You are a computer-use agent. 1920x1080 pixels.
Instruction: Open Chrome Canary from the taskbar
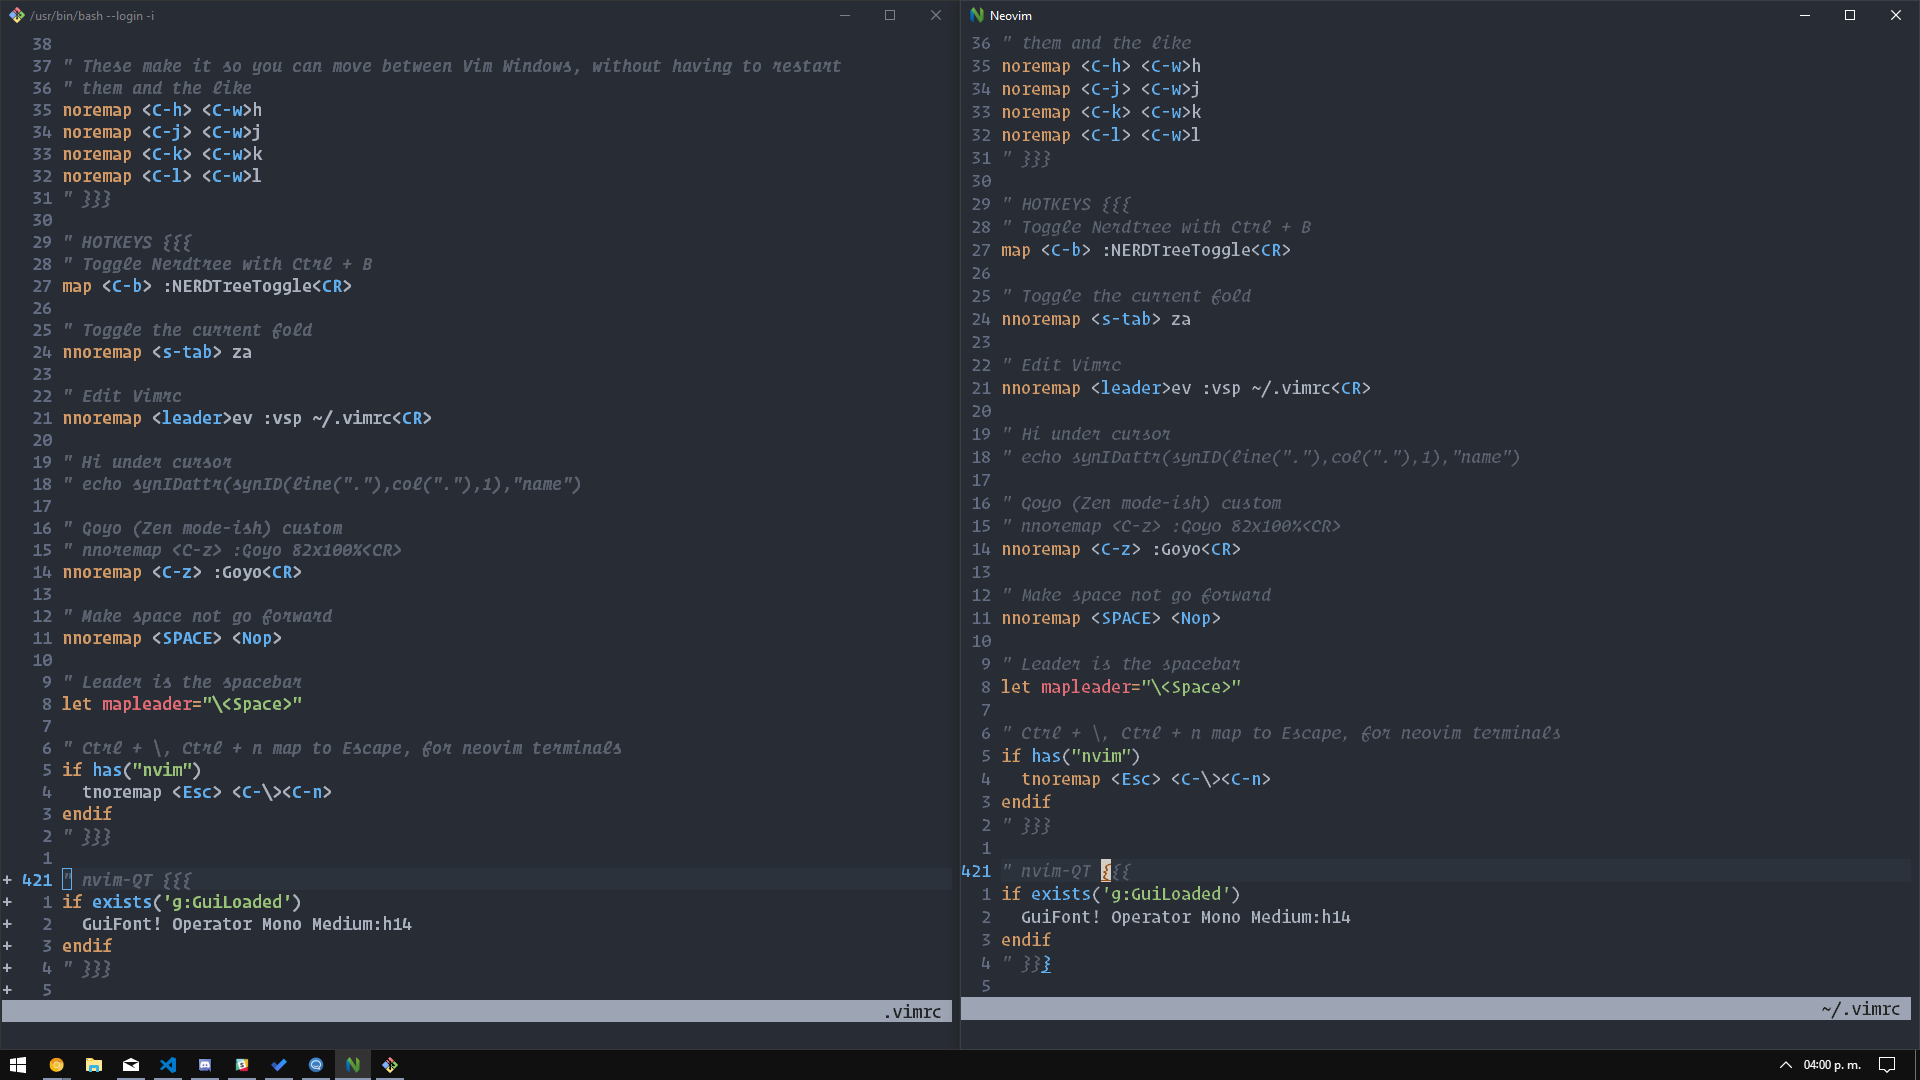[x=56, y=1065]
